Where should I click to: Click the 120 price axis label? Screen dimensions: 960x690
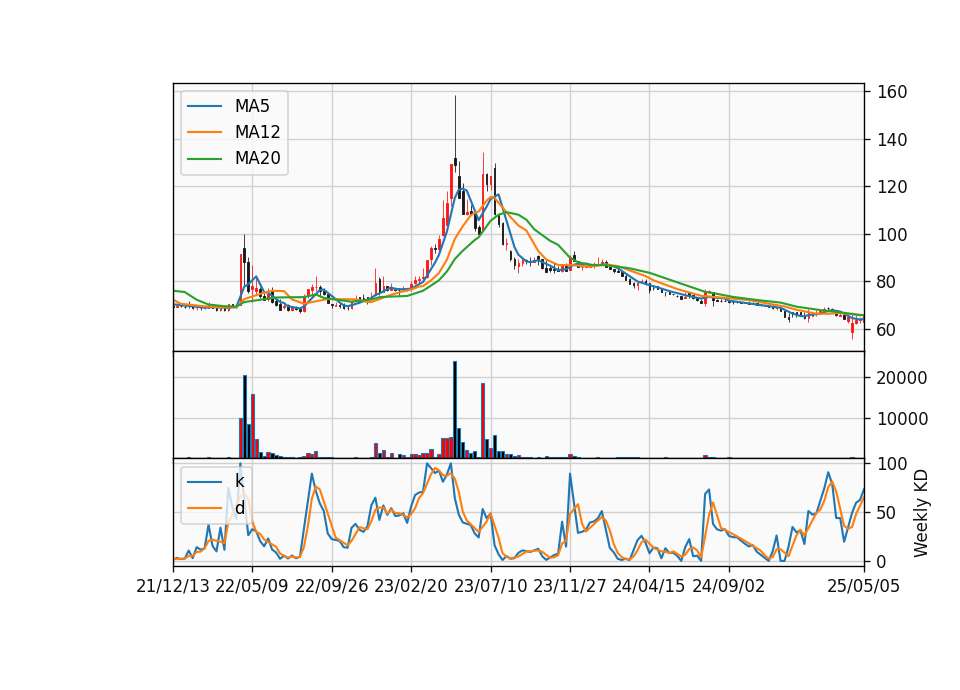point(892,187)
